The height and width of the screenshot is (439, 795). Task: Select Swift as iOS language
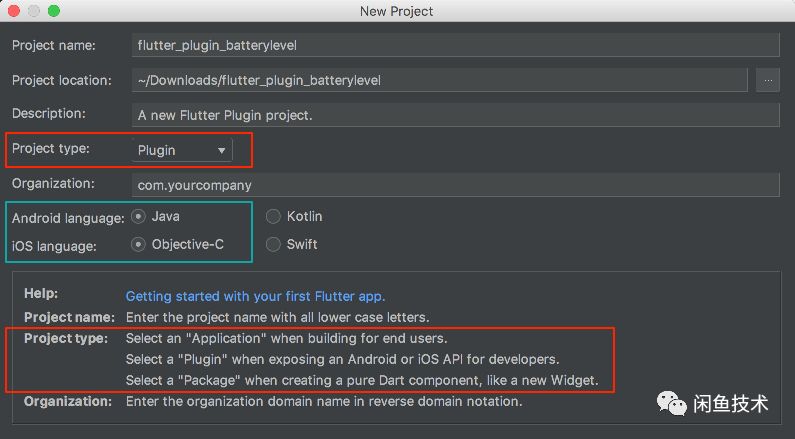point(292,244)
